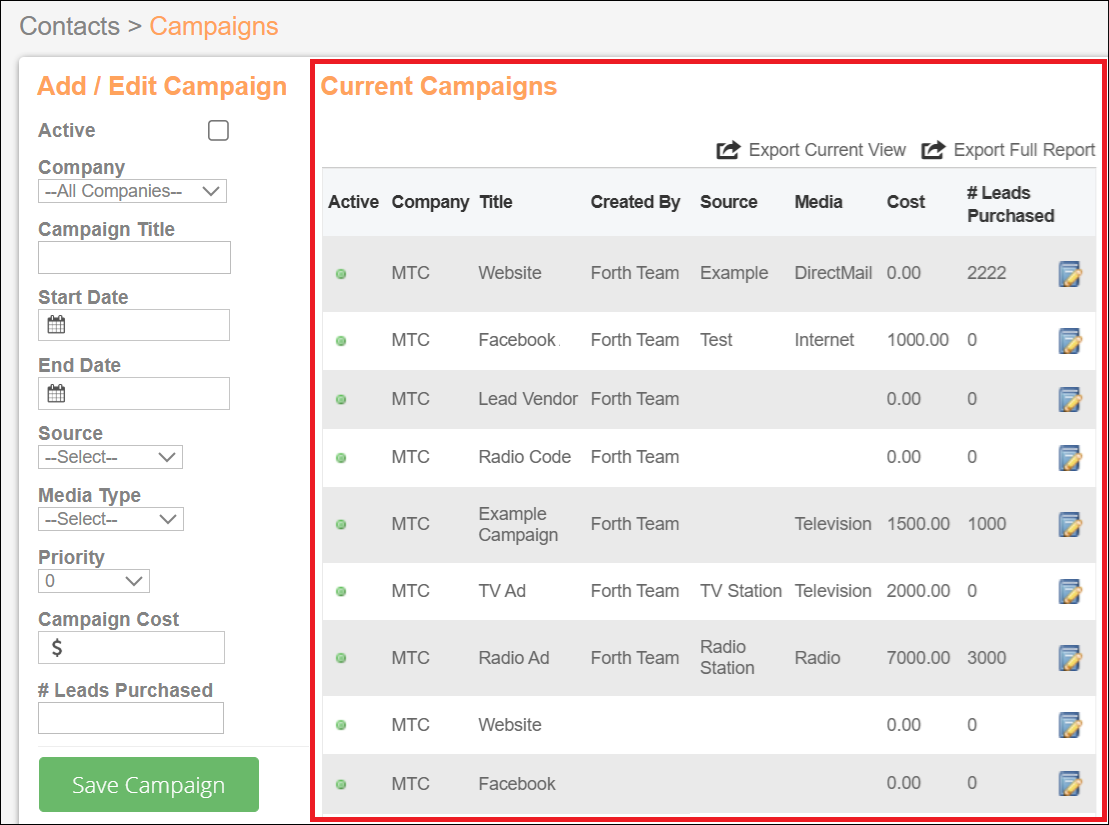Open edit icon for Radio Code campaign

1069,458
